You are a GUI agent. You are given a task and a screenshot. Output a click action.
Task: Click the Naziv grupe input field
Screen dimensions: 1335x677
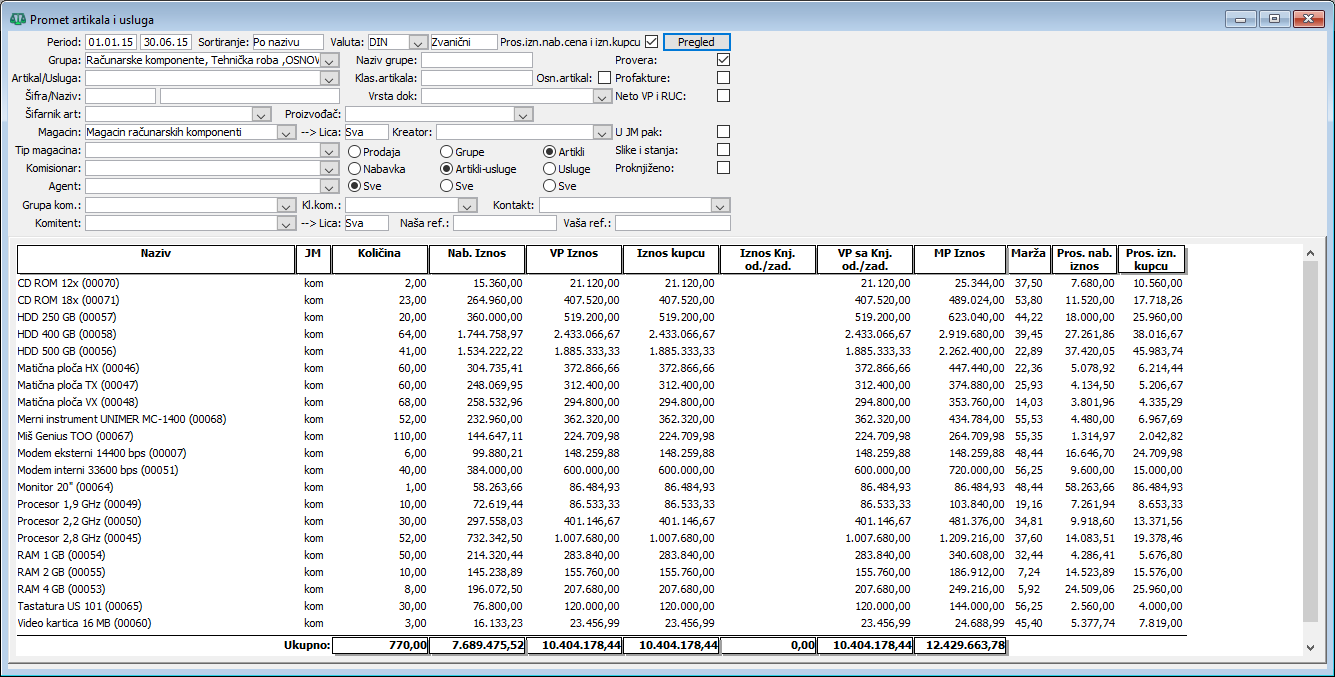[476, 60]
